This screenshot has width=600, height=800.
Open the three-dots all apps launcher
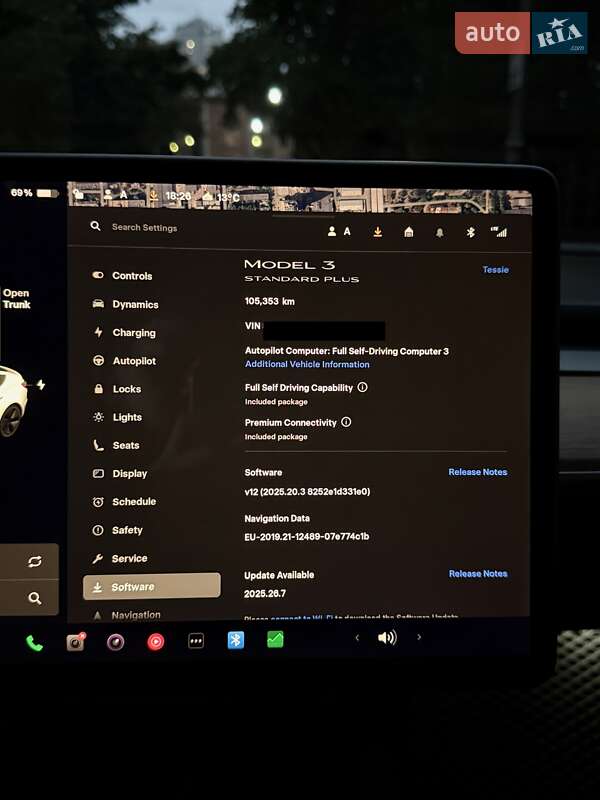click(x=196, y=641)
